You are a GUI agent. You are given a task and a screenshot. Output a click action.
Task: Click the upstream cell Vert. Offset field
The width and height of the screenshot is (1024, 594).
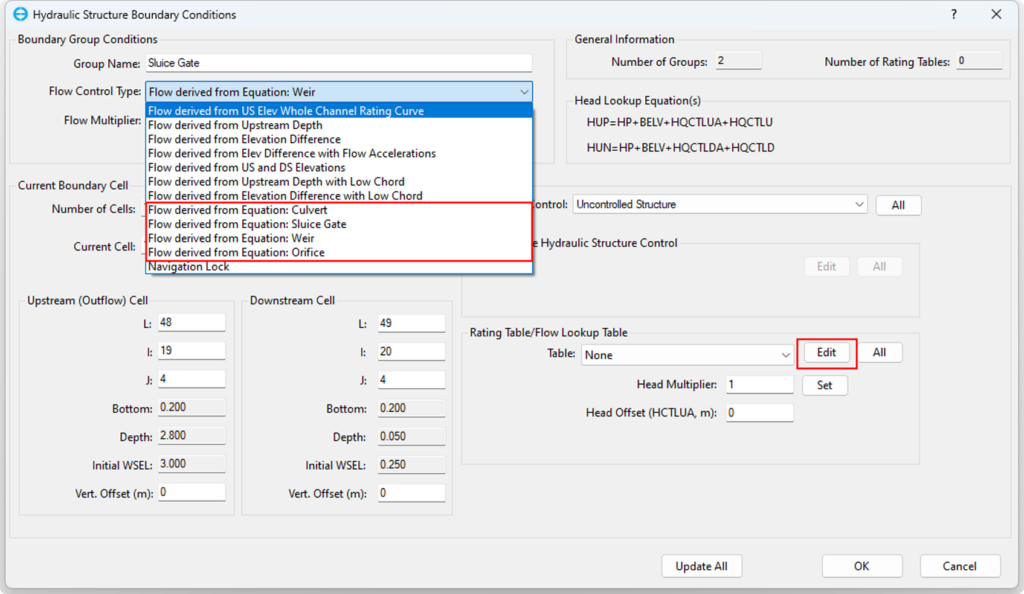tap(190, 493)
